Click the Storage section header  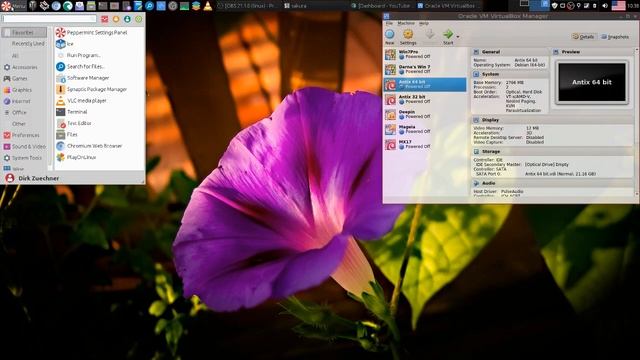click(552, 151)
